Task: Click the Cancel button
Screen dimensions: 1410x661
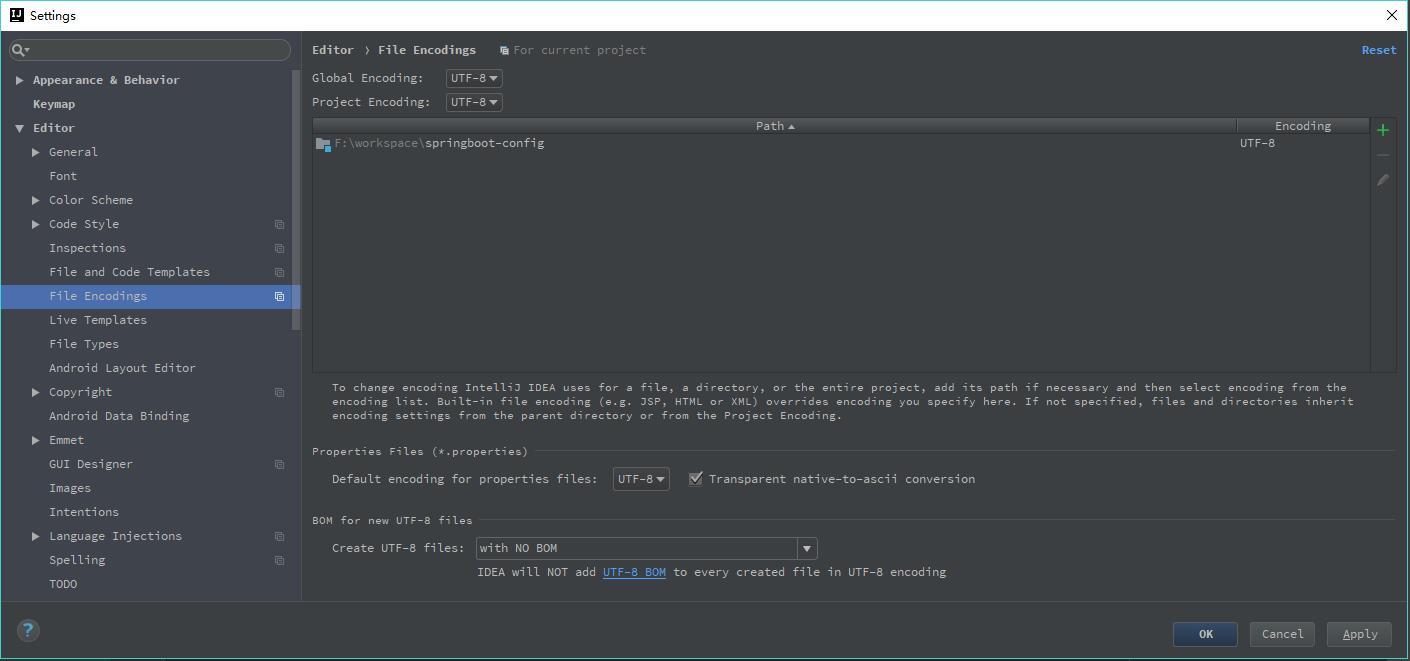Action: click(x=1282, y=634)
